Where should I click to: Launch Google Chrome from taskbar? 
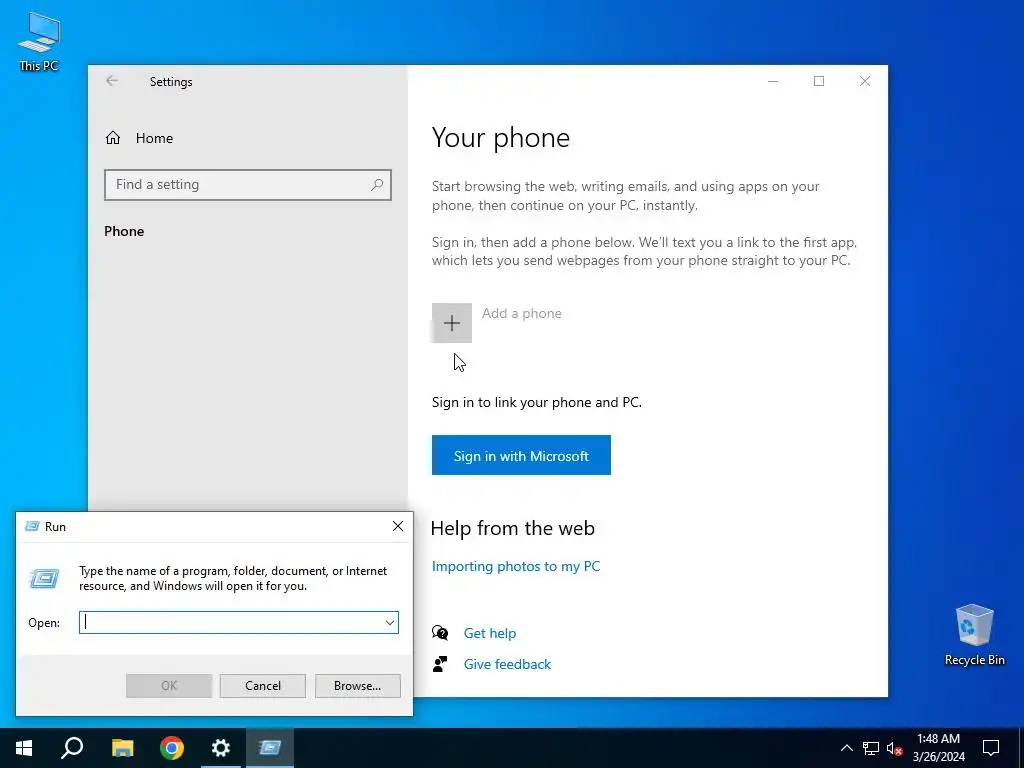pyautogui.click(x=172, y=748)
